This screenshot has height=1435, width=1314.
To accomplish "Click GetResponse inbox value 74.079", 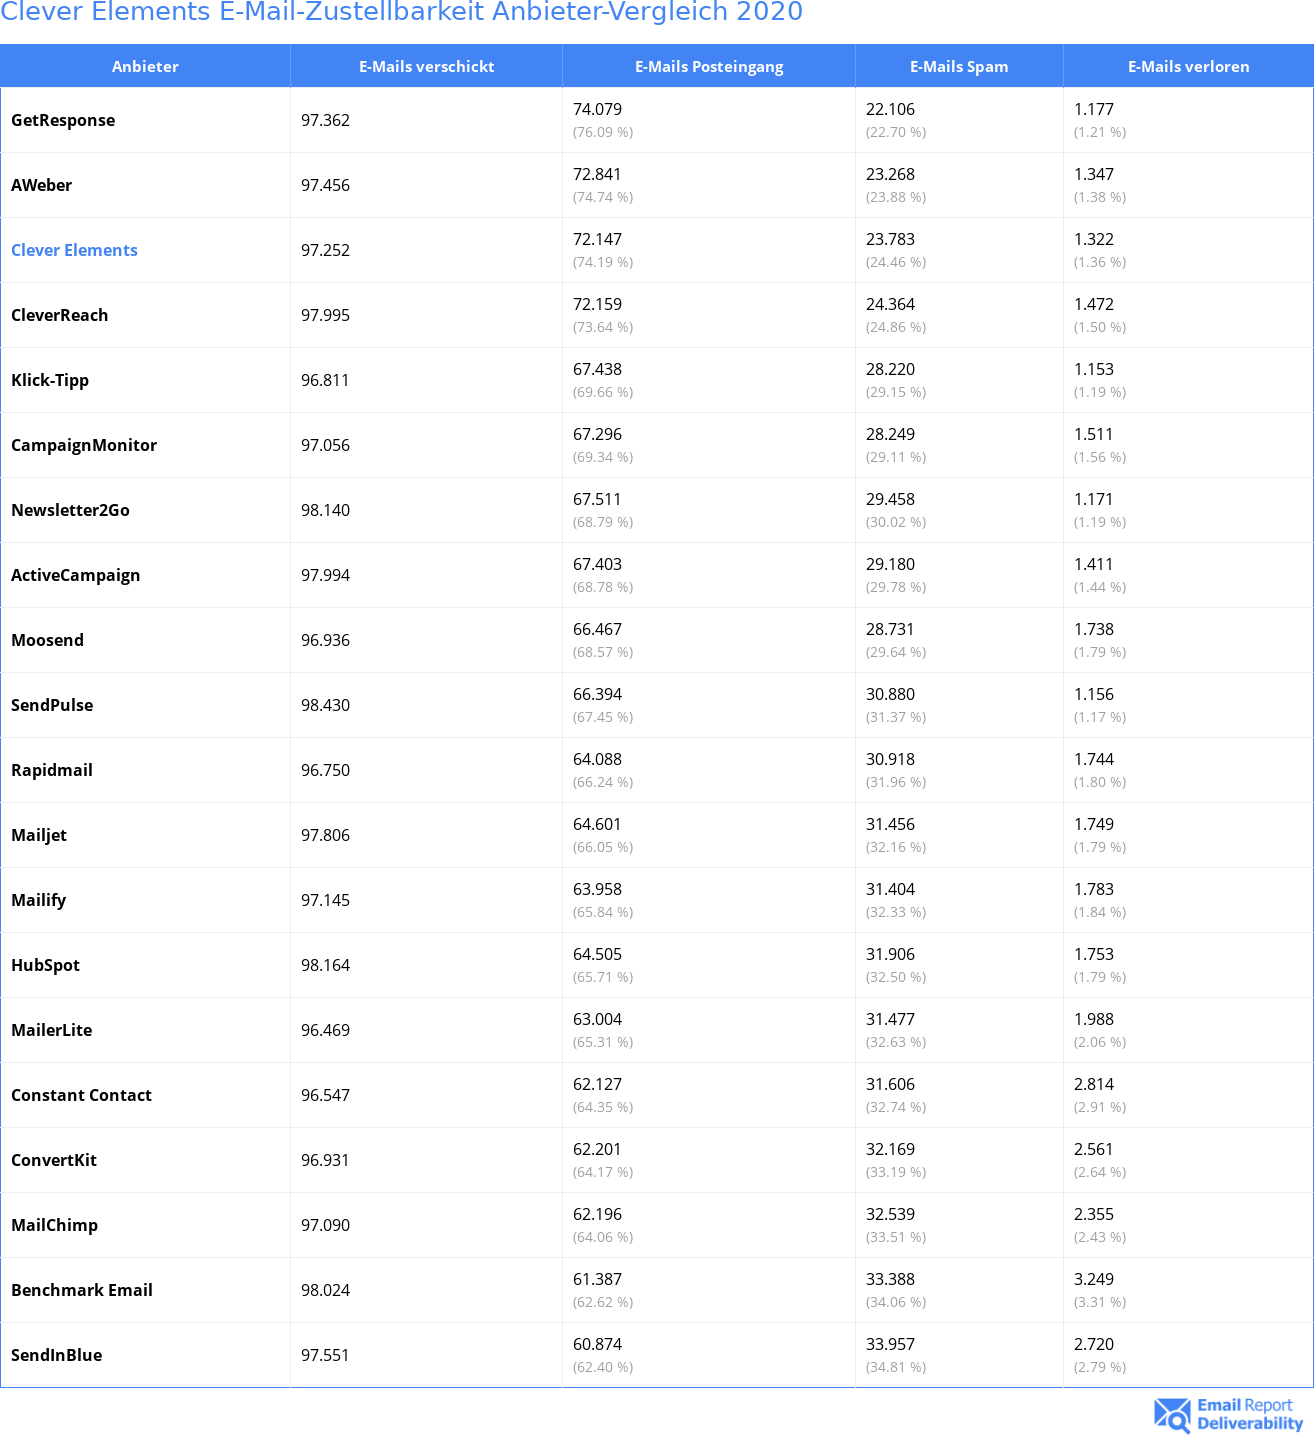I will [x=597, y=109].
